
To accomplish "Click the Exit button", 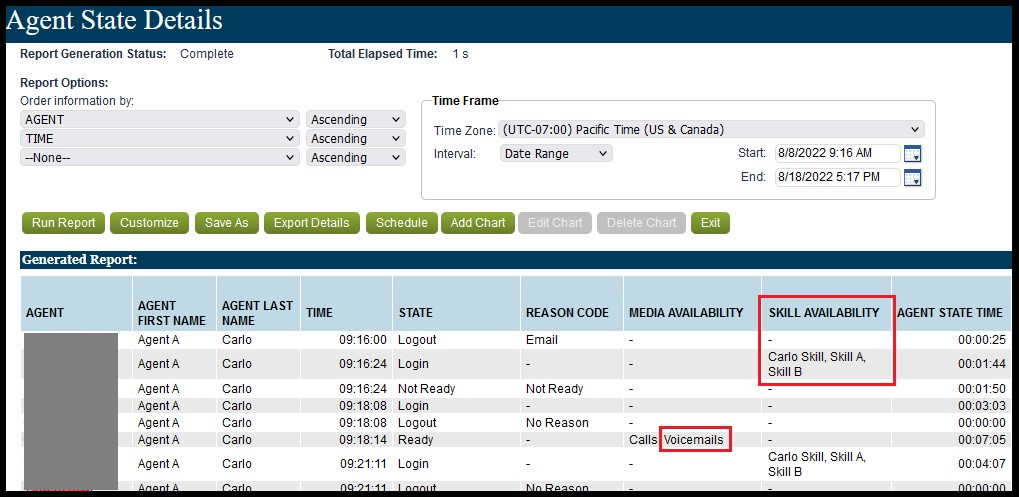I will pos(710,223).
